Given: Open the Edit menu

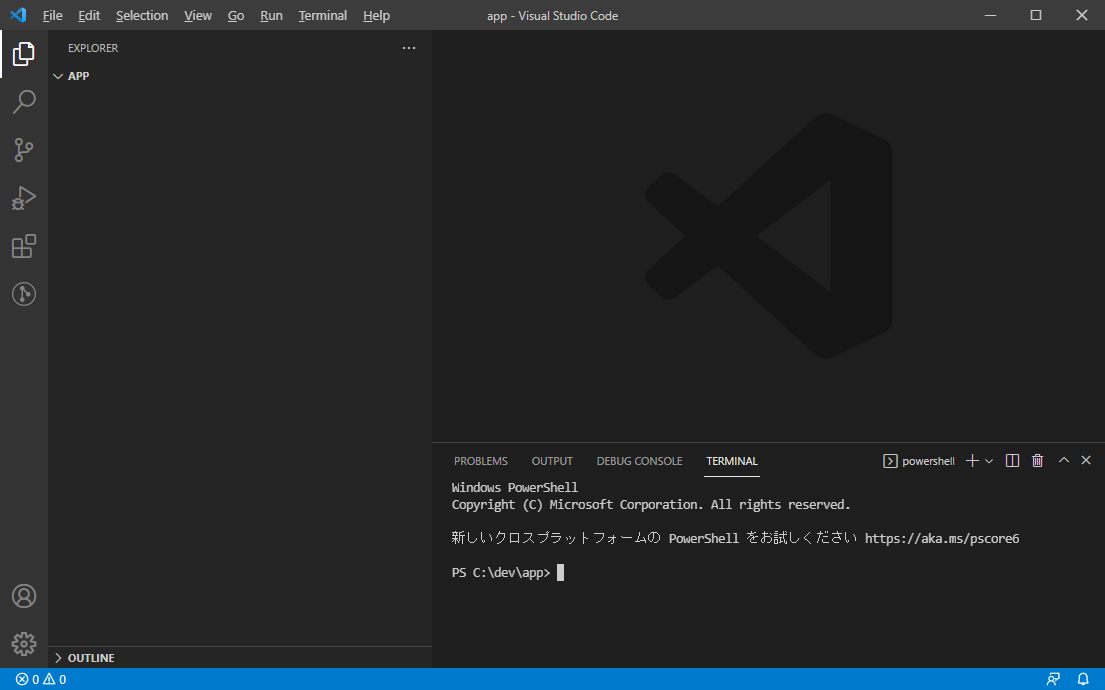Looking at the screenshot, I should 89,16.
